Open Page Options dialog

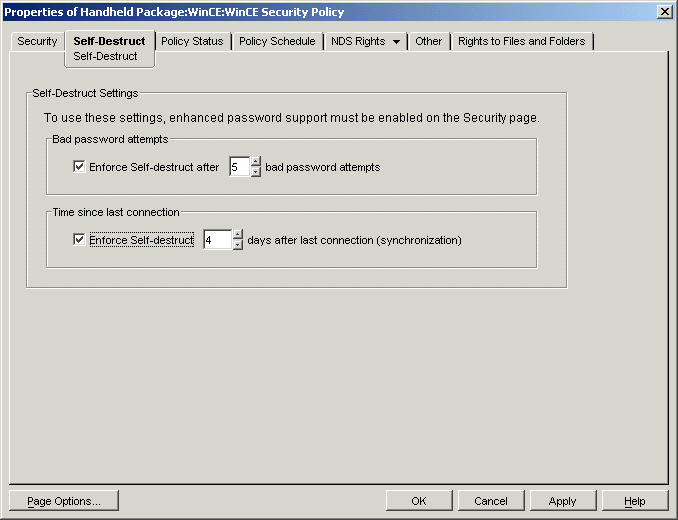(x=63, y=501)
